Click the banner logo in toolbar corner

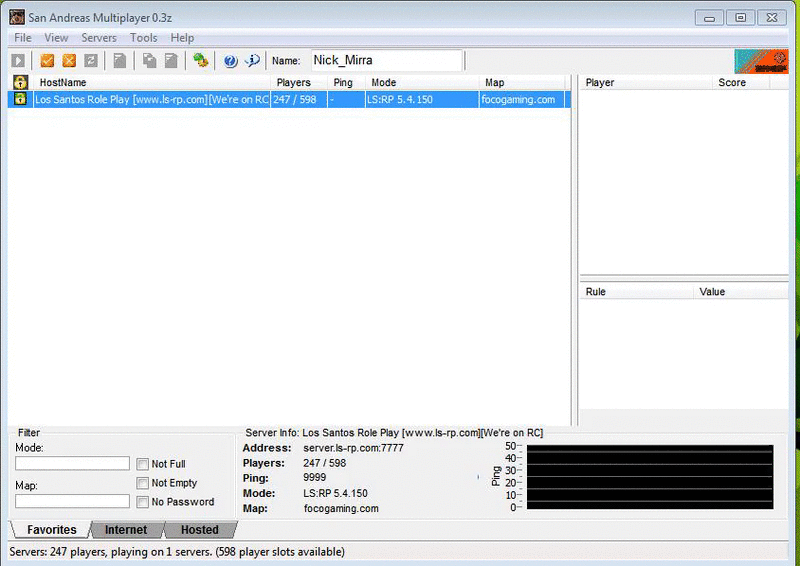[761, 61]
